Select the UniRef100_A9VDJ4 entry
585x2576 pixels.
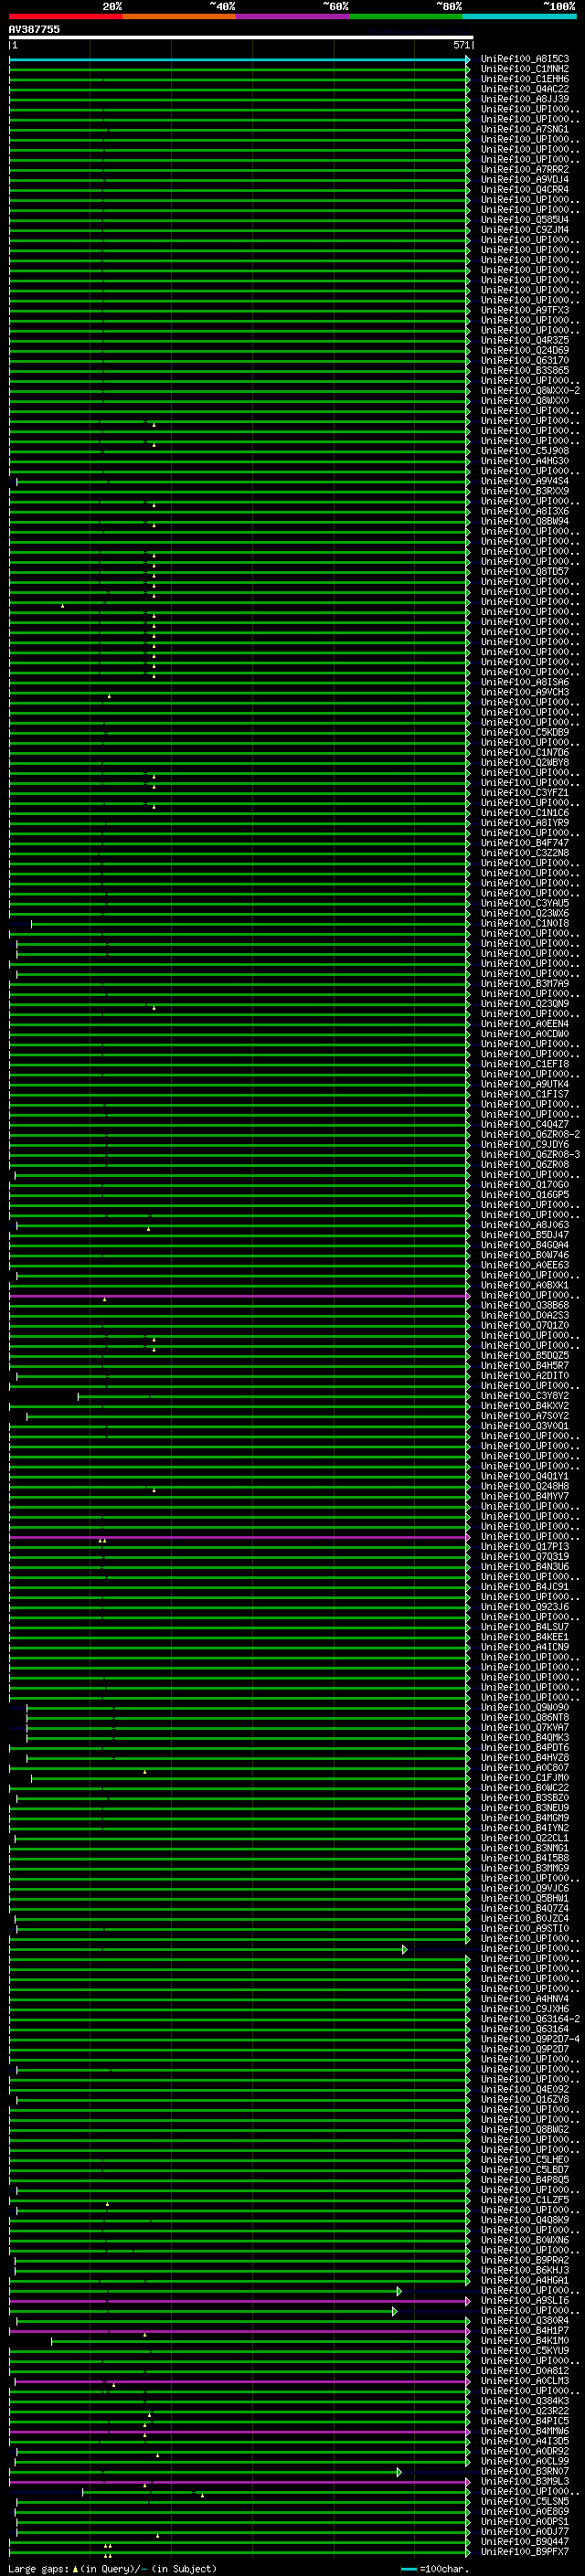[525, 180]
